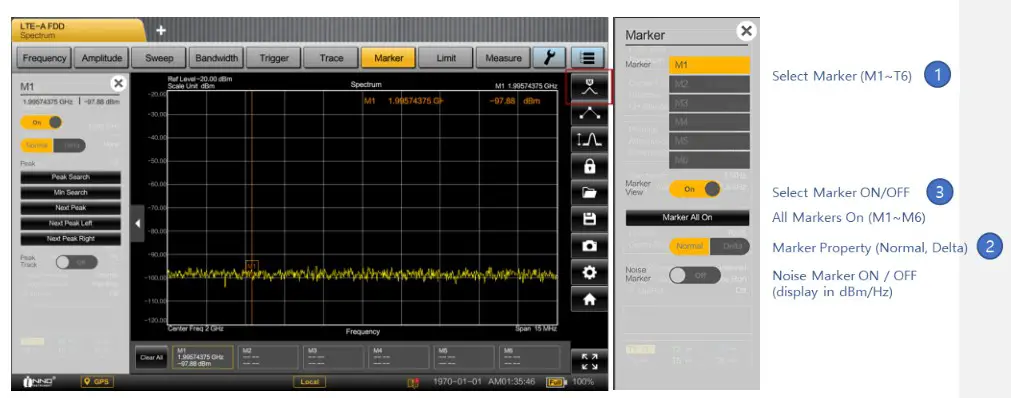Select Delta in Marker panel property
Viewport: 1011px width, 398px height.
click(x=730, y=246)
